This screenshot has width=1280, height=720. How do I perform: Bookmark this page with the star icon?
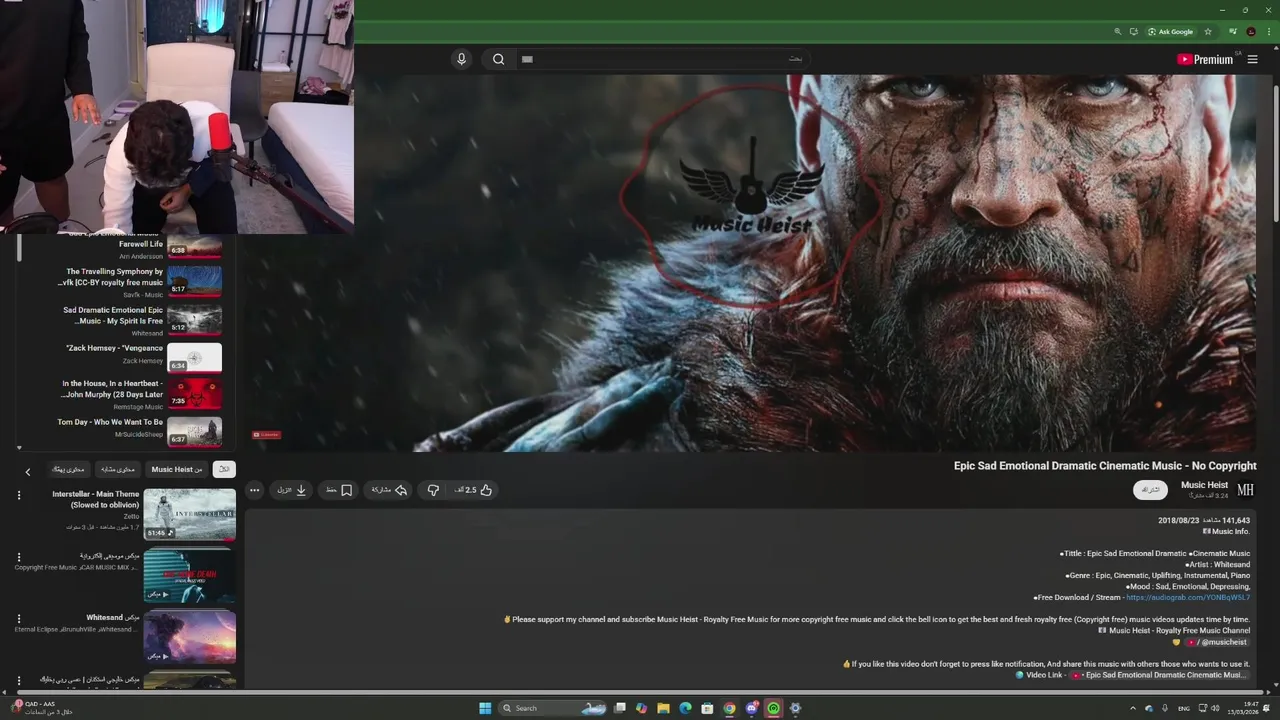tap(1208, 32)
